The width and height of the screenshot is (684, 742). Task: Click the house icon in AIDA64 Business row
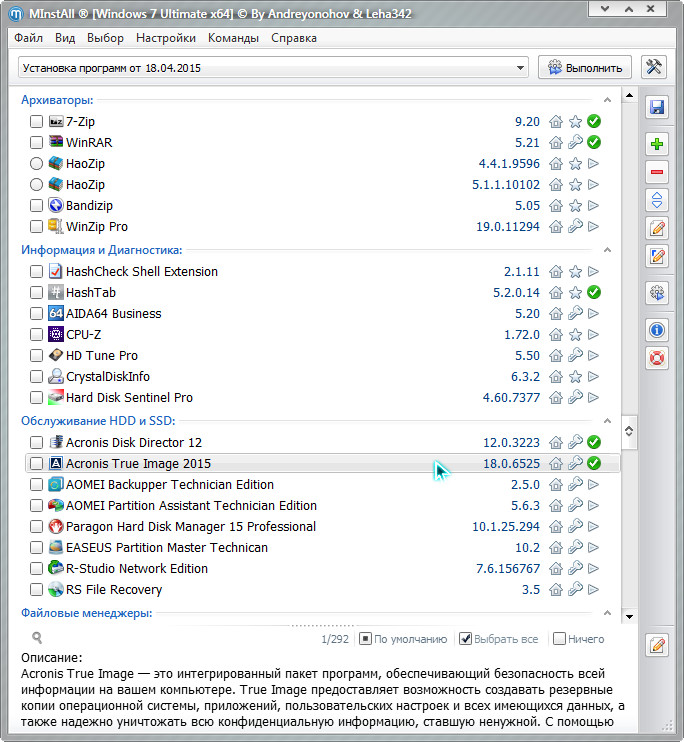point(556,314)
